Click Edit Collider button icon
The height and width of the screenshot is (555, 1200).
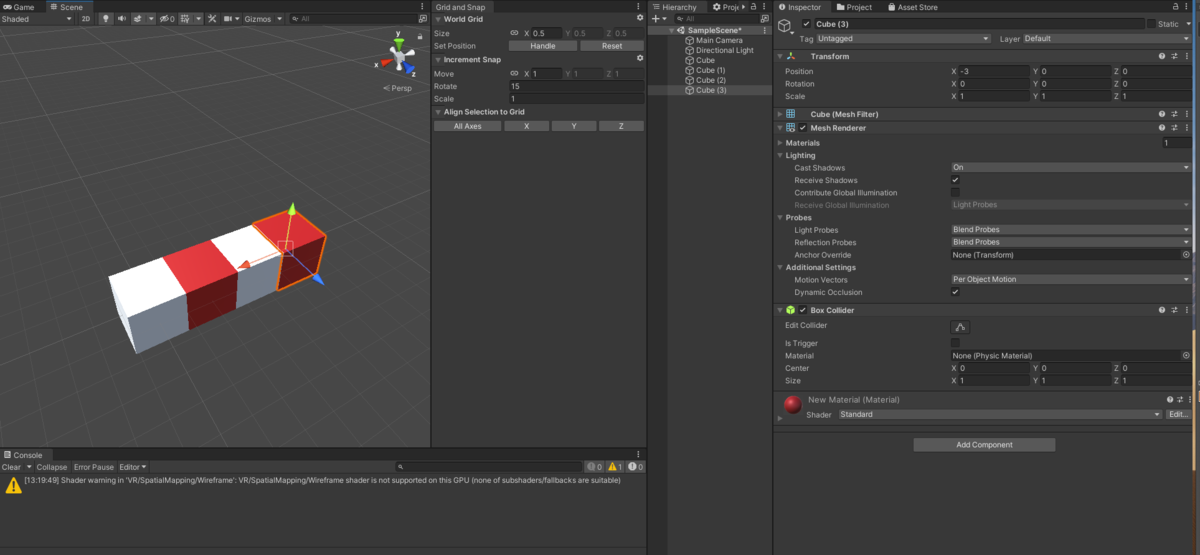click(x=960, y=326)
